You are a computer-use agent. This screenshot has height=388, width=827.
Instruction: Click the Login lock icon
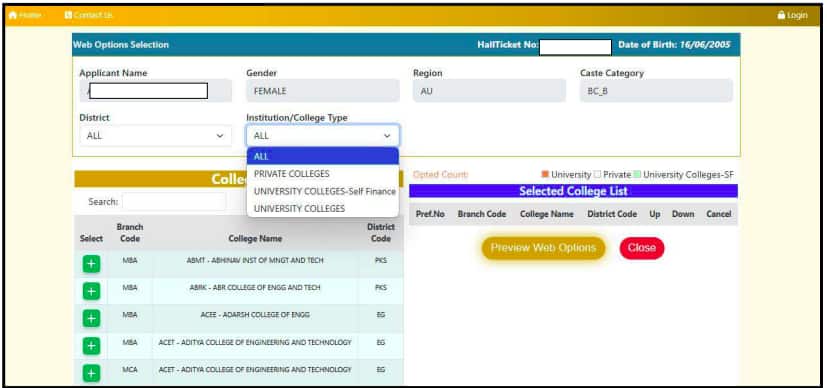[x=781, y=15]
